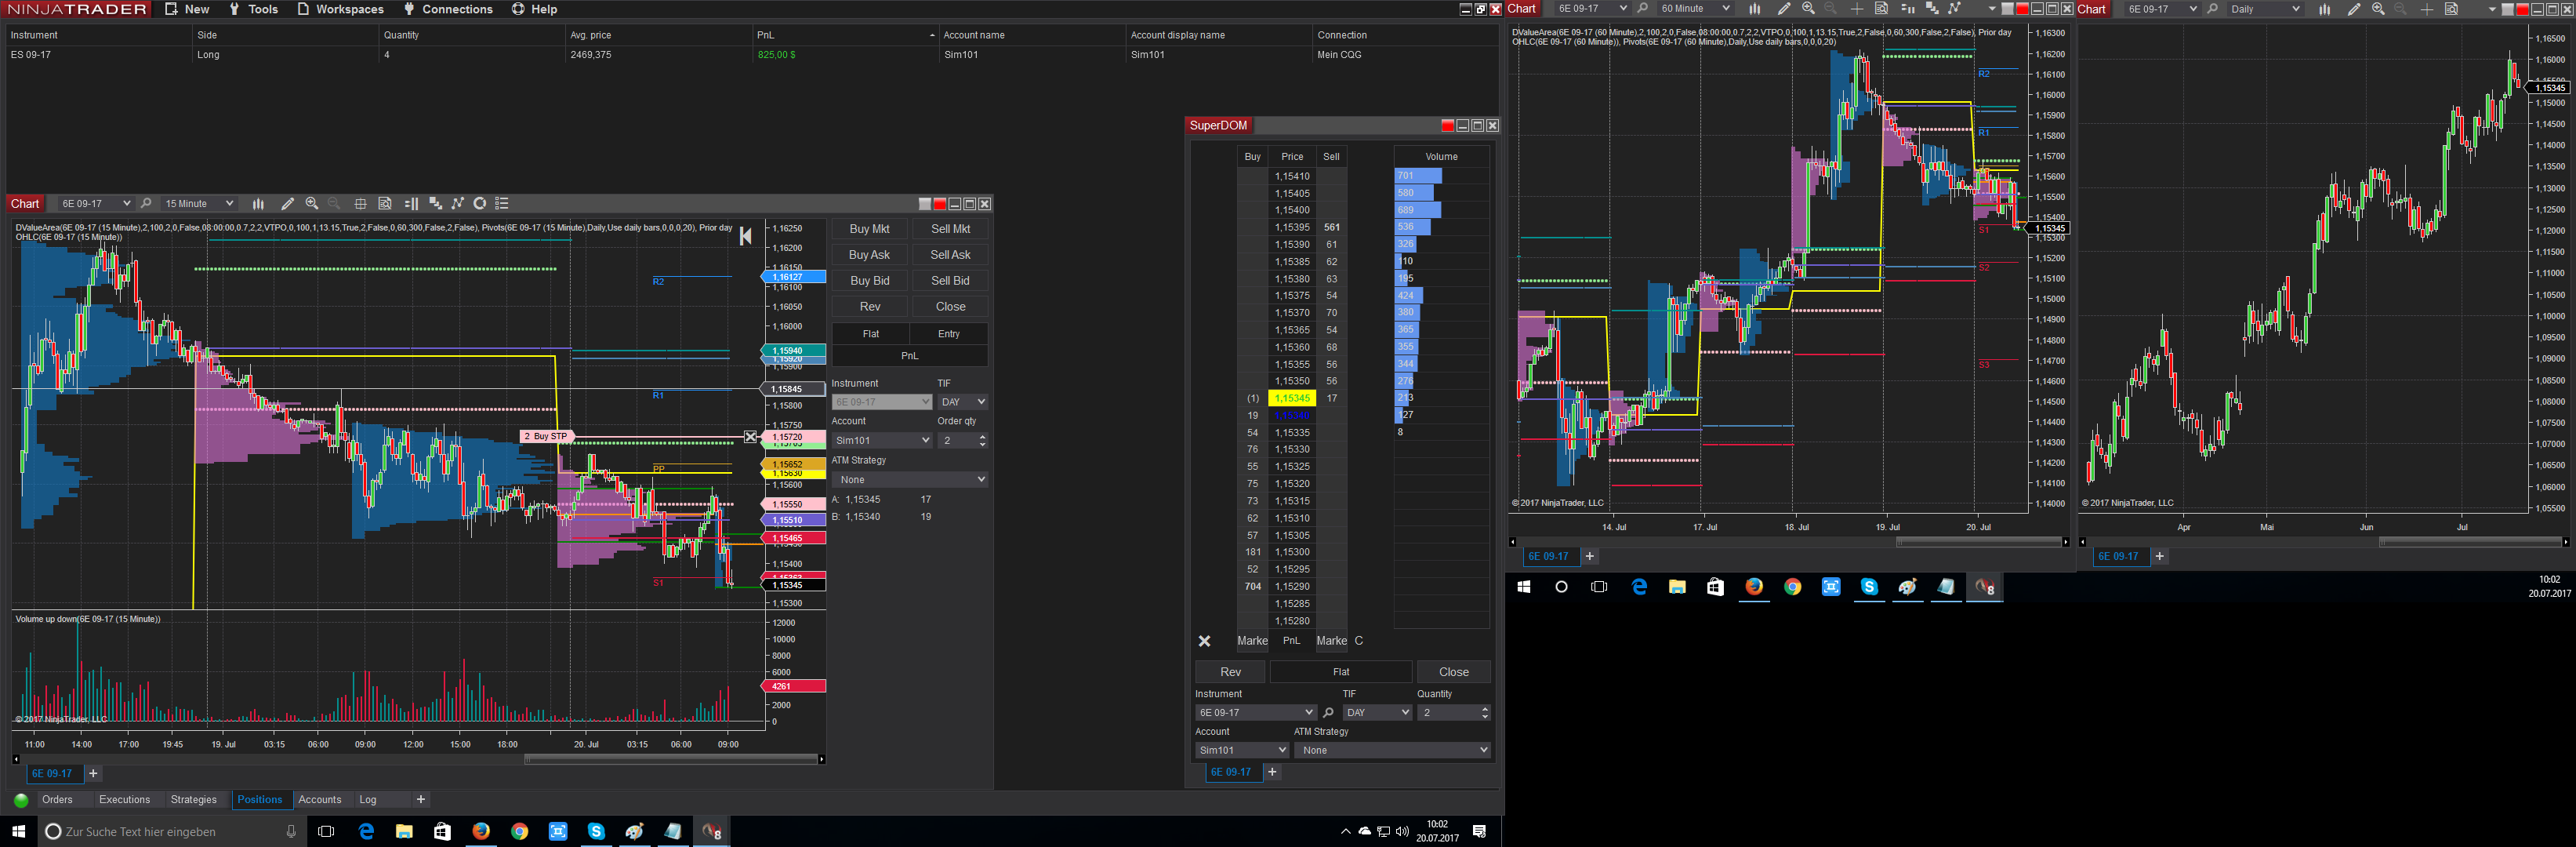Open Indicators icon in 60 Minute chart toolbar
Viewport: 2576px width, 847px height.
coord(1954,9)
